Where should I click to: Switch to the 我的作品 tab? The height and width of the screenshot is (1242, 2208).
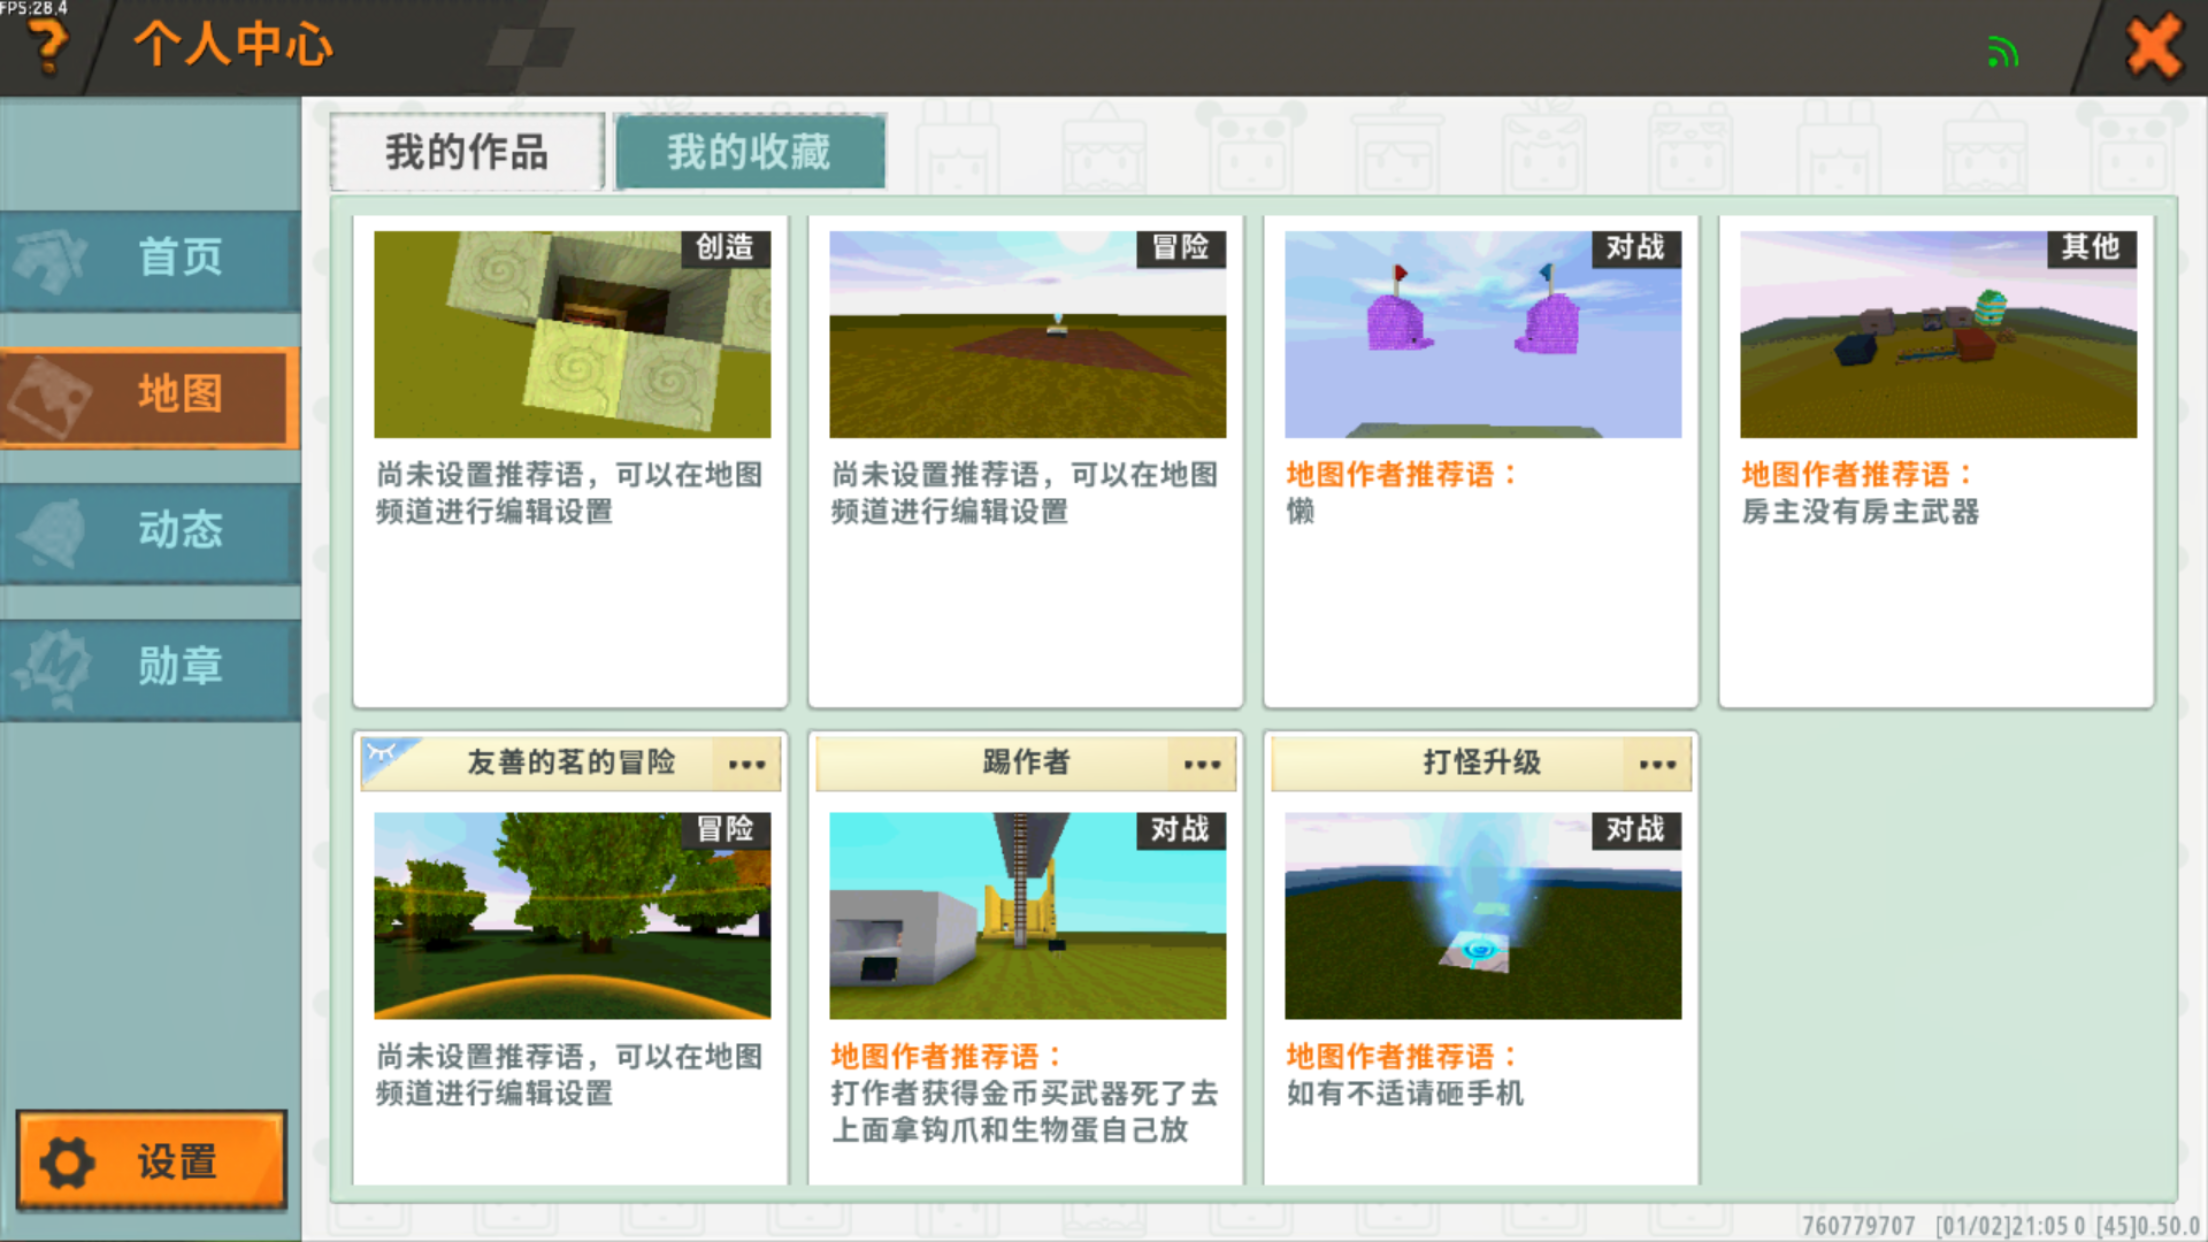(467, 152)
